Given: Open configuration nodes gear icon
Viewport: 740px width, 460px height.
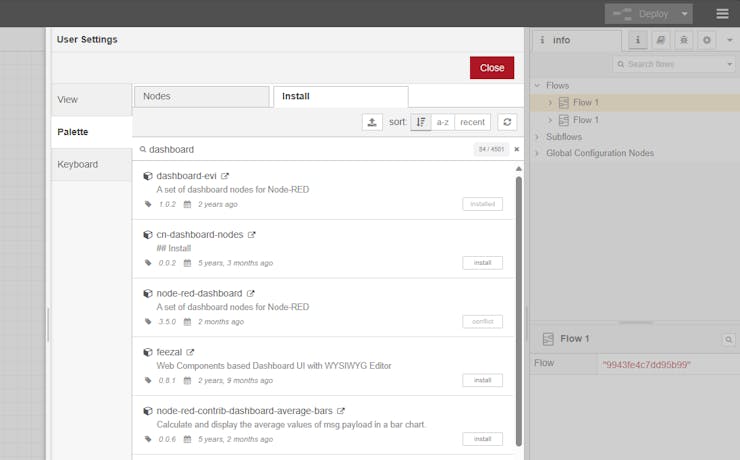Looking at the screenshot, I should point(706,40).
